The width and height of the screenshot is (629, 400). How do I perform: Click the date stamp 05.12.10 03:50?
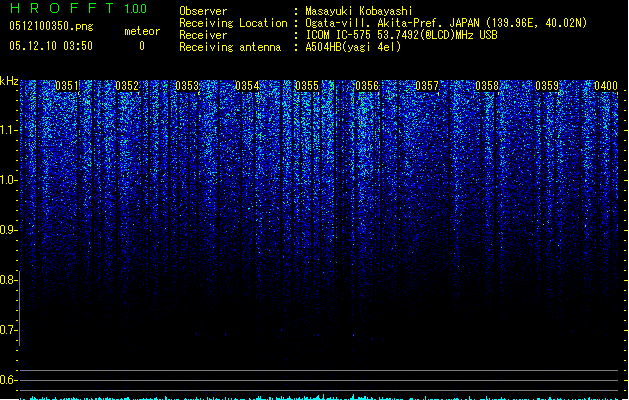(x=51, y=46)
